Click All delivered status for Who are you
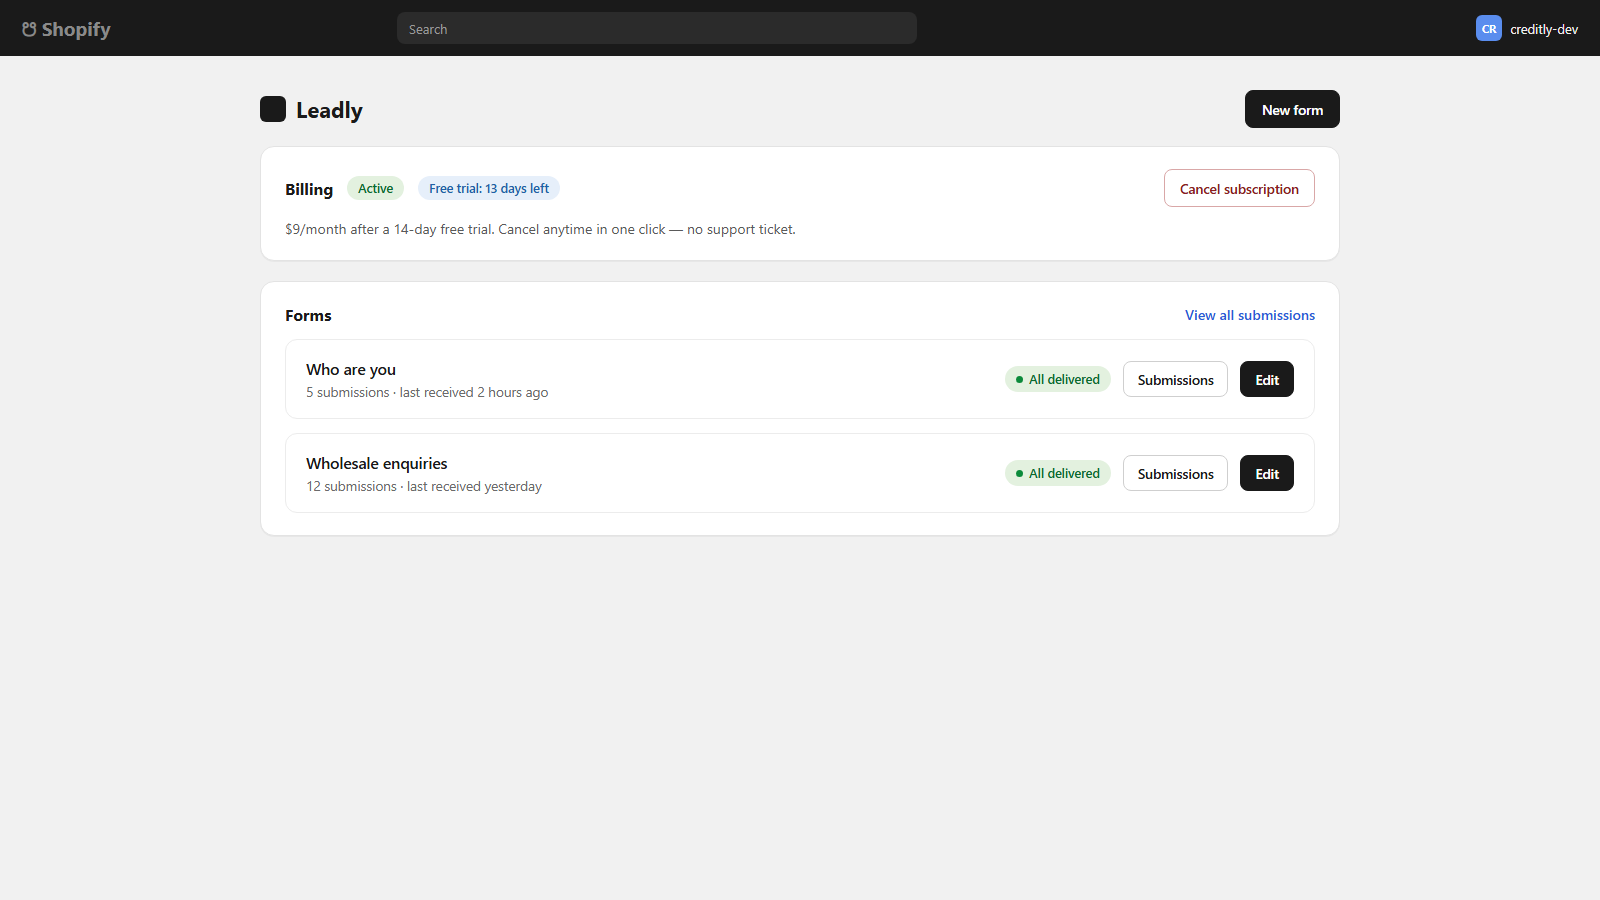The height and width of the screenshot is (900, 1600). coord(1058,379)
